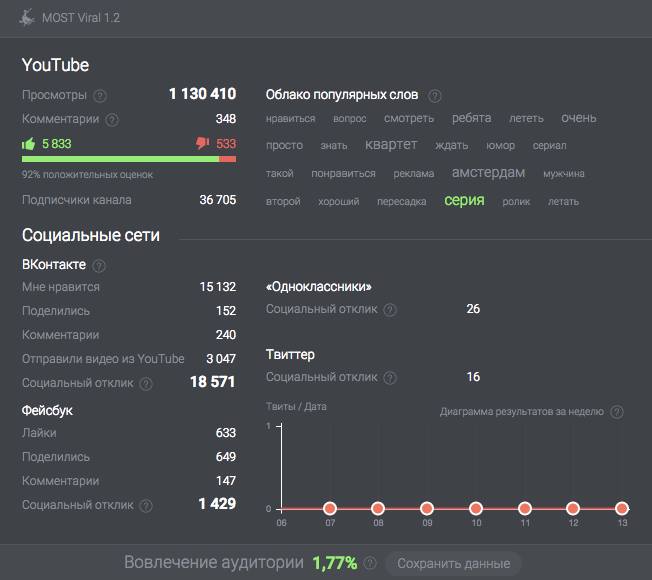Click the YouTube comments value 348

click(x=226, y=119)
